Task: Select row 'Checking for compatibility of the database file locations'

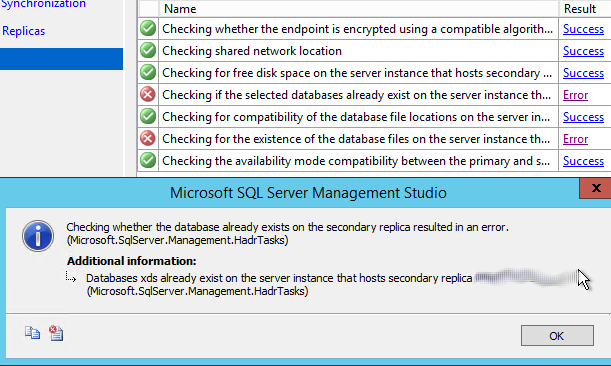Action: (374, 117)
